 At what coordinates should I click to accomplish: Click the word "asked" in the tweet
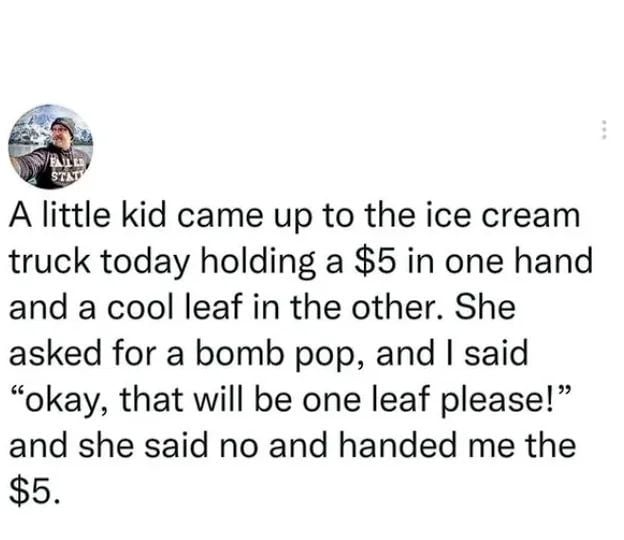[53, 351]
